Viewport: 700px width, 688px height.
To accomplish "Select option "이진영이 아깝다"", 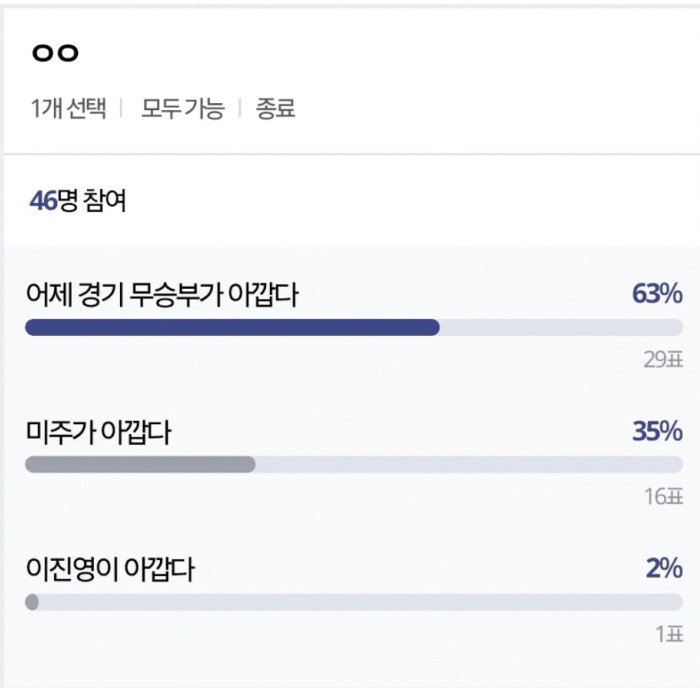I will [x=110, y=570].
